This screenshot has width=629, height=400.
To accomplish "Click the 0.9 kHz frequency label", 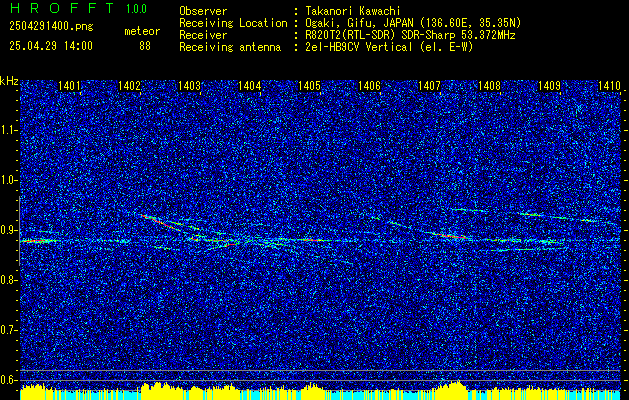I will coord(8,230).
